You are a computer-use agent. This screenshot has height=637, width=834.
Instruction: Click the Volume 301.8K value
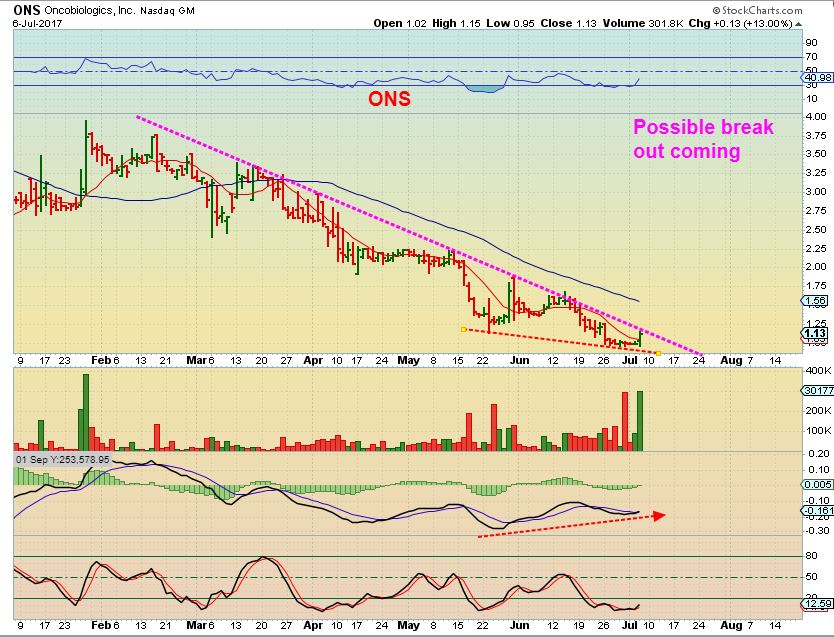pos(643,23)
